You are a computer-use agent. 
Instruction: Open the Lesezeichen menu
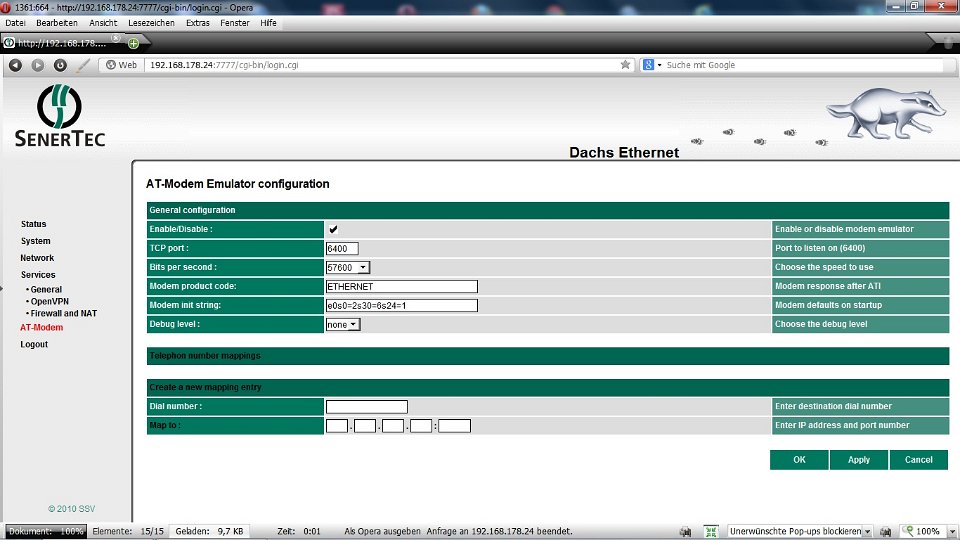point(152,22)
